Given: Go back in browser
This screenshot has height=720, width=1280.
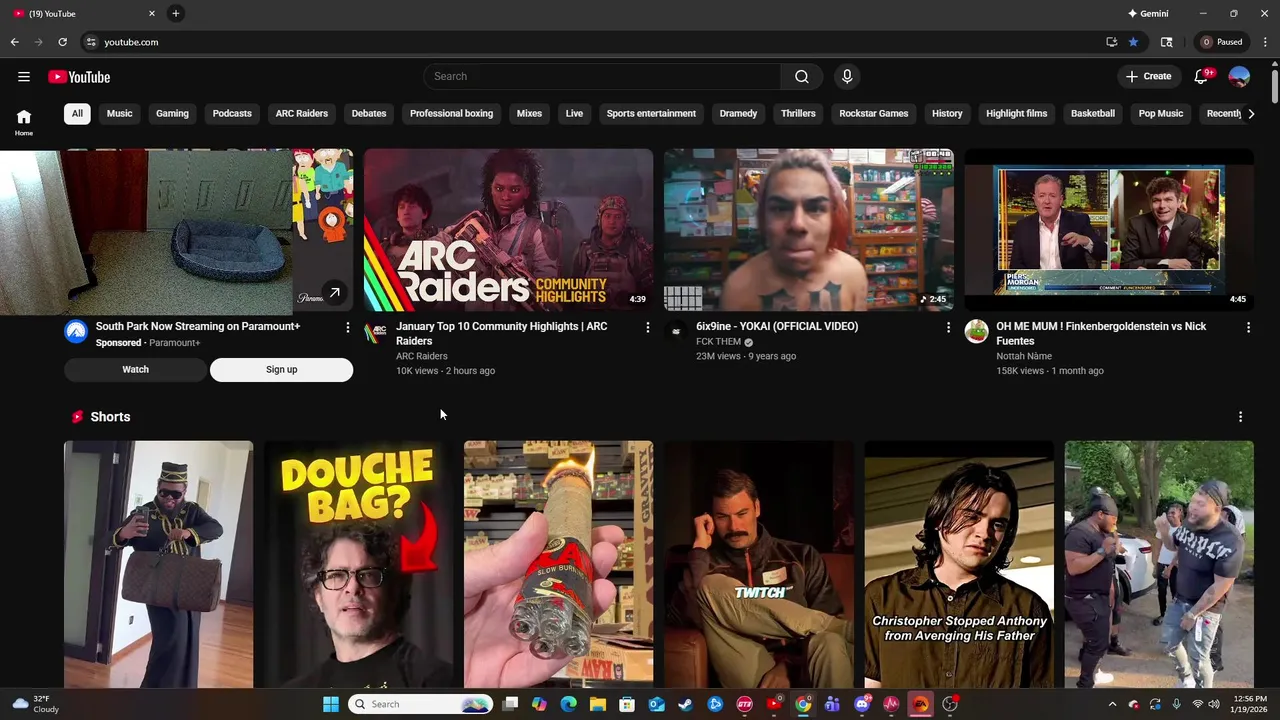Looking at the screenshot, I should click(x=14, y=42).
